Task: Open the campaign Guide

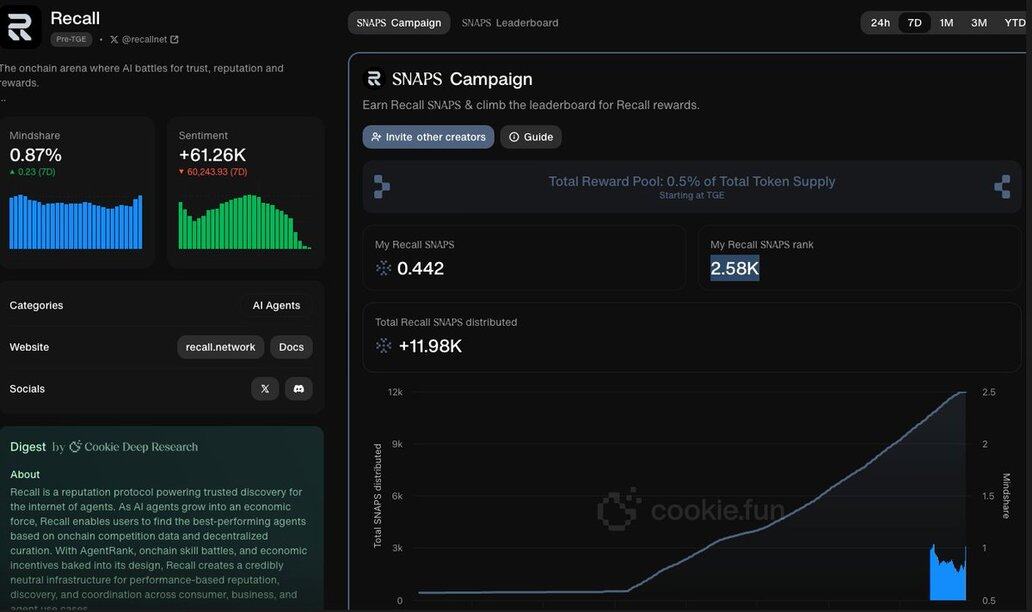Action: pos(530,137)
